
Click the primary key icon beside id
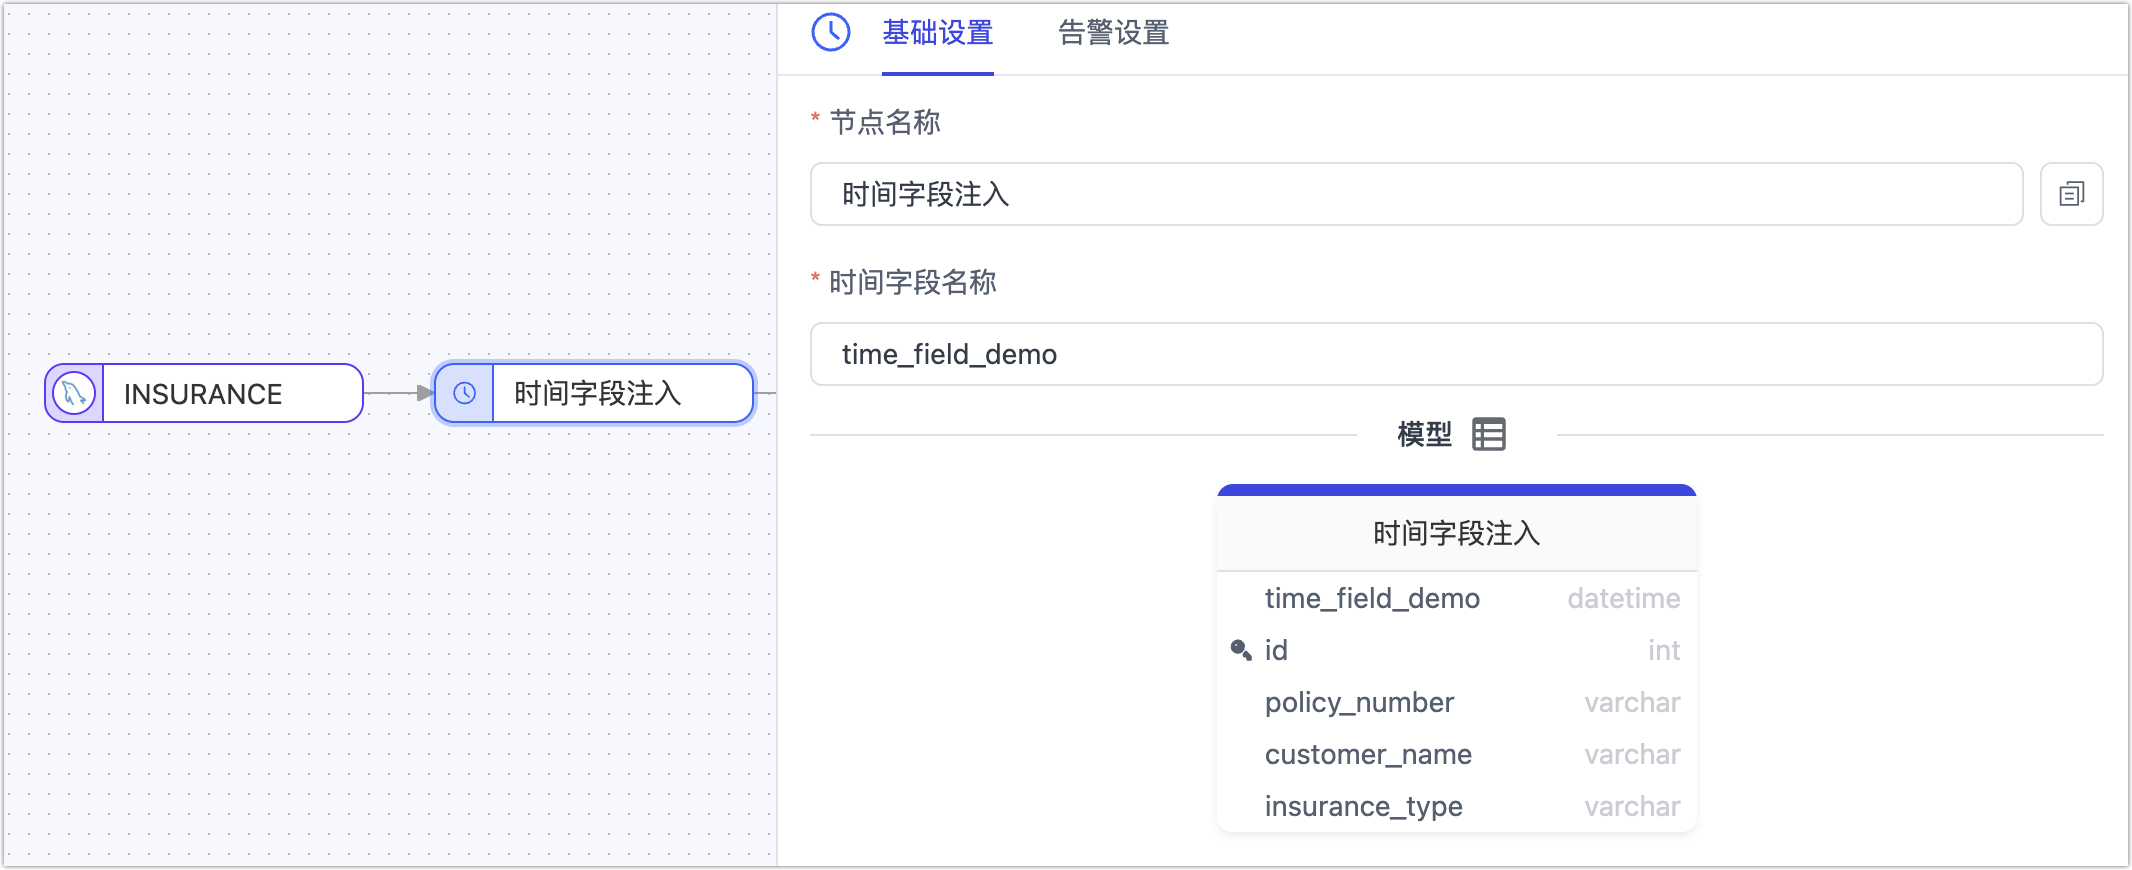(x=1241, y=650)
